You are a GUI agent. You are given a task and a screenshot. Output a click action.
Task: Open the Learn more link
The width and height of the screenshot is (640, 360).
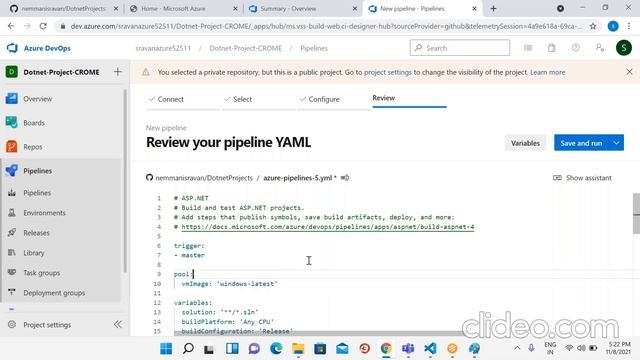click(x=548, y=72)
